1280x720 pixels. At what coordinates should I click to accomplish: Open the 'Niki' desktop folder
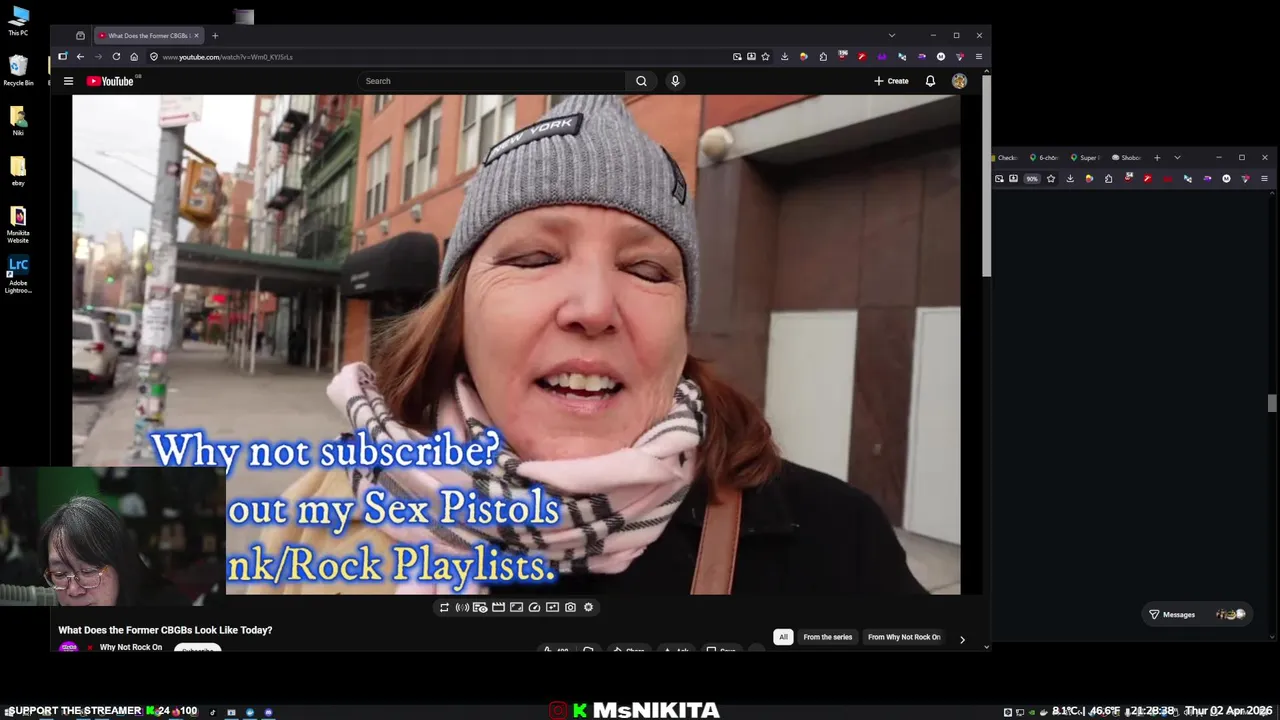[18, 120]
